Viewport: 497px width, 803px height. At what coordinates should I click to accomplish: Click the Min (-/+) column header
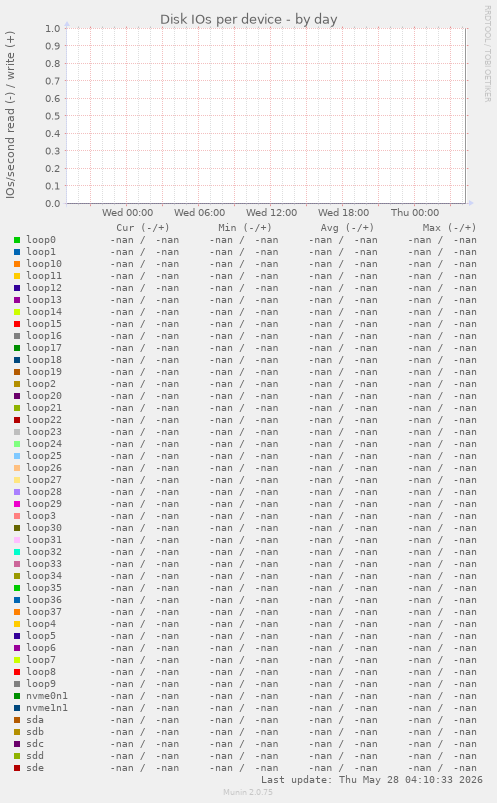(244, 227)
